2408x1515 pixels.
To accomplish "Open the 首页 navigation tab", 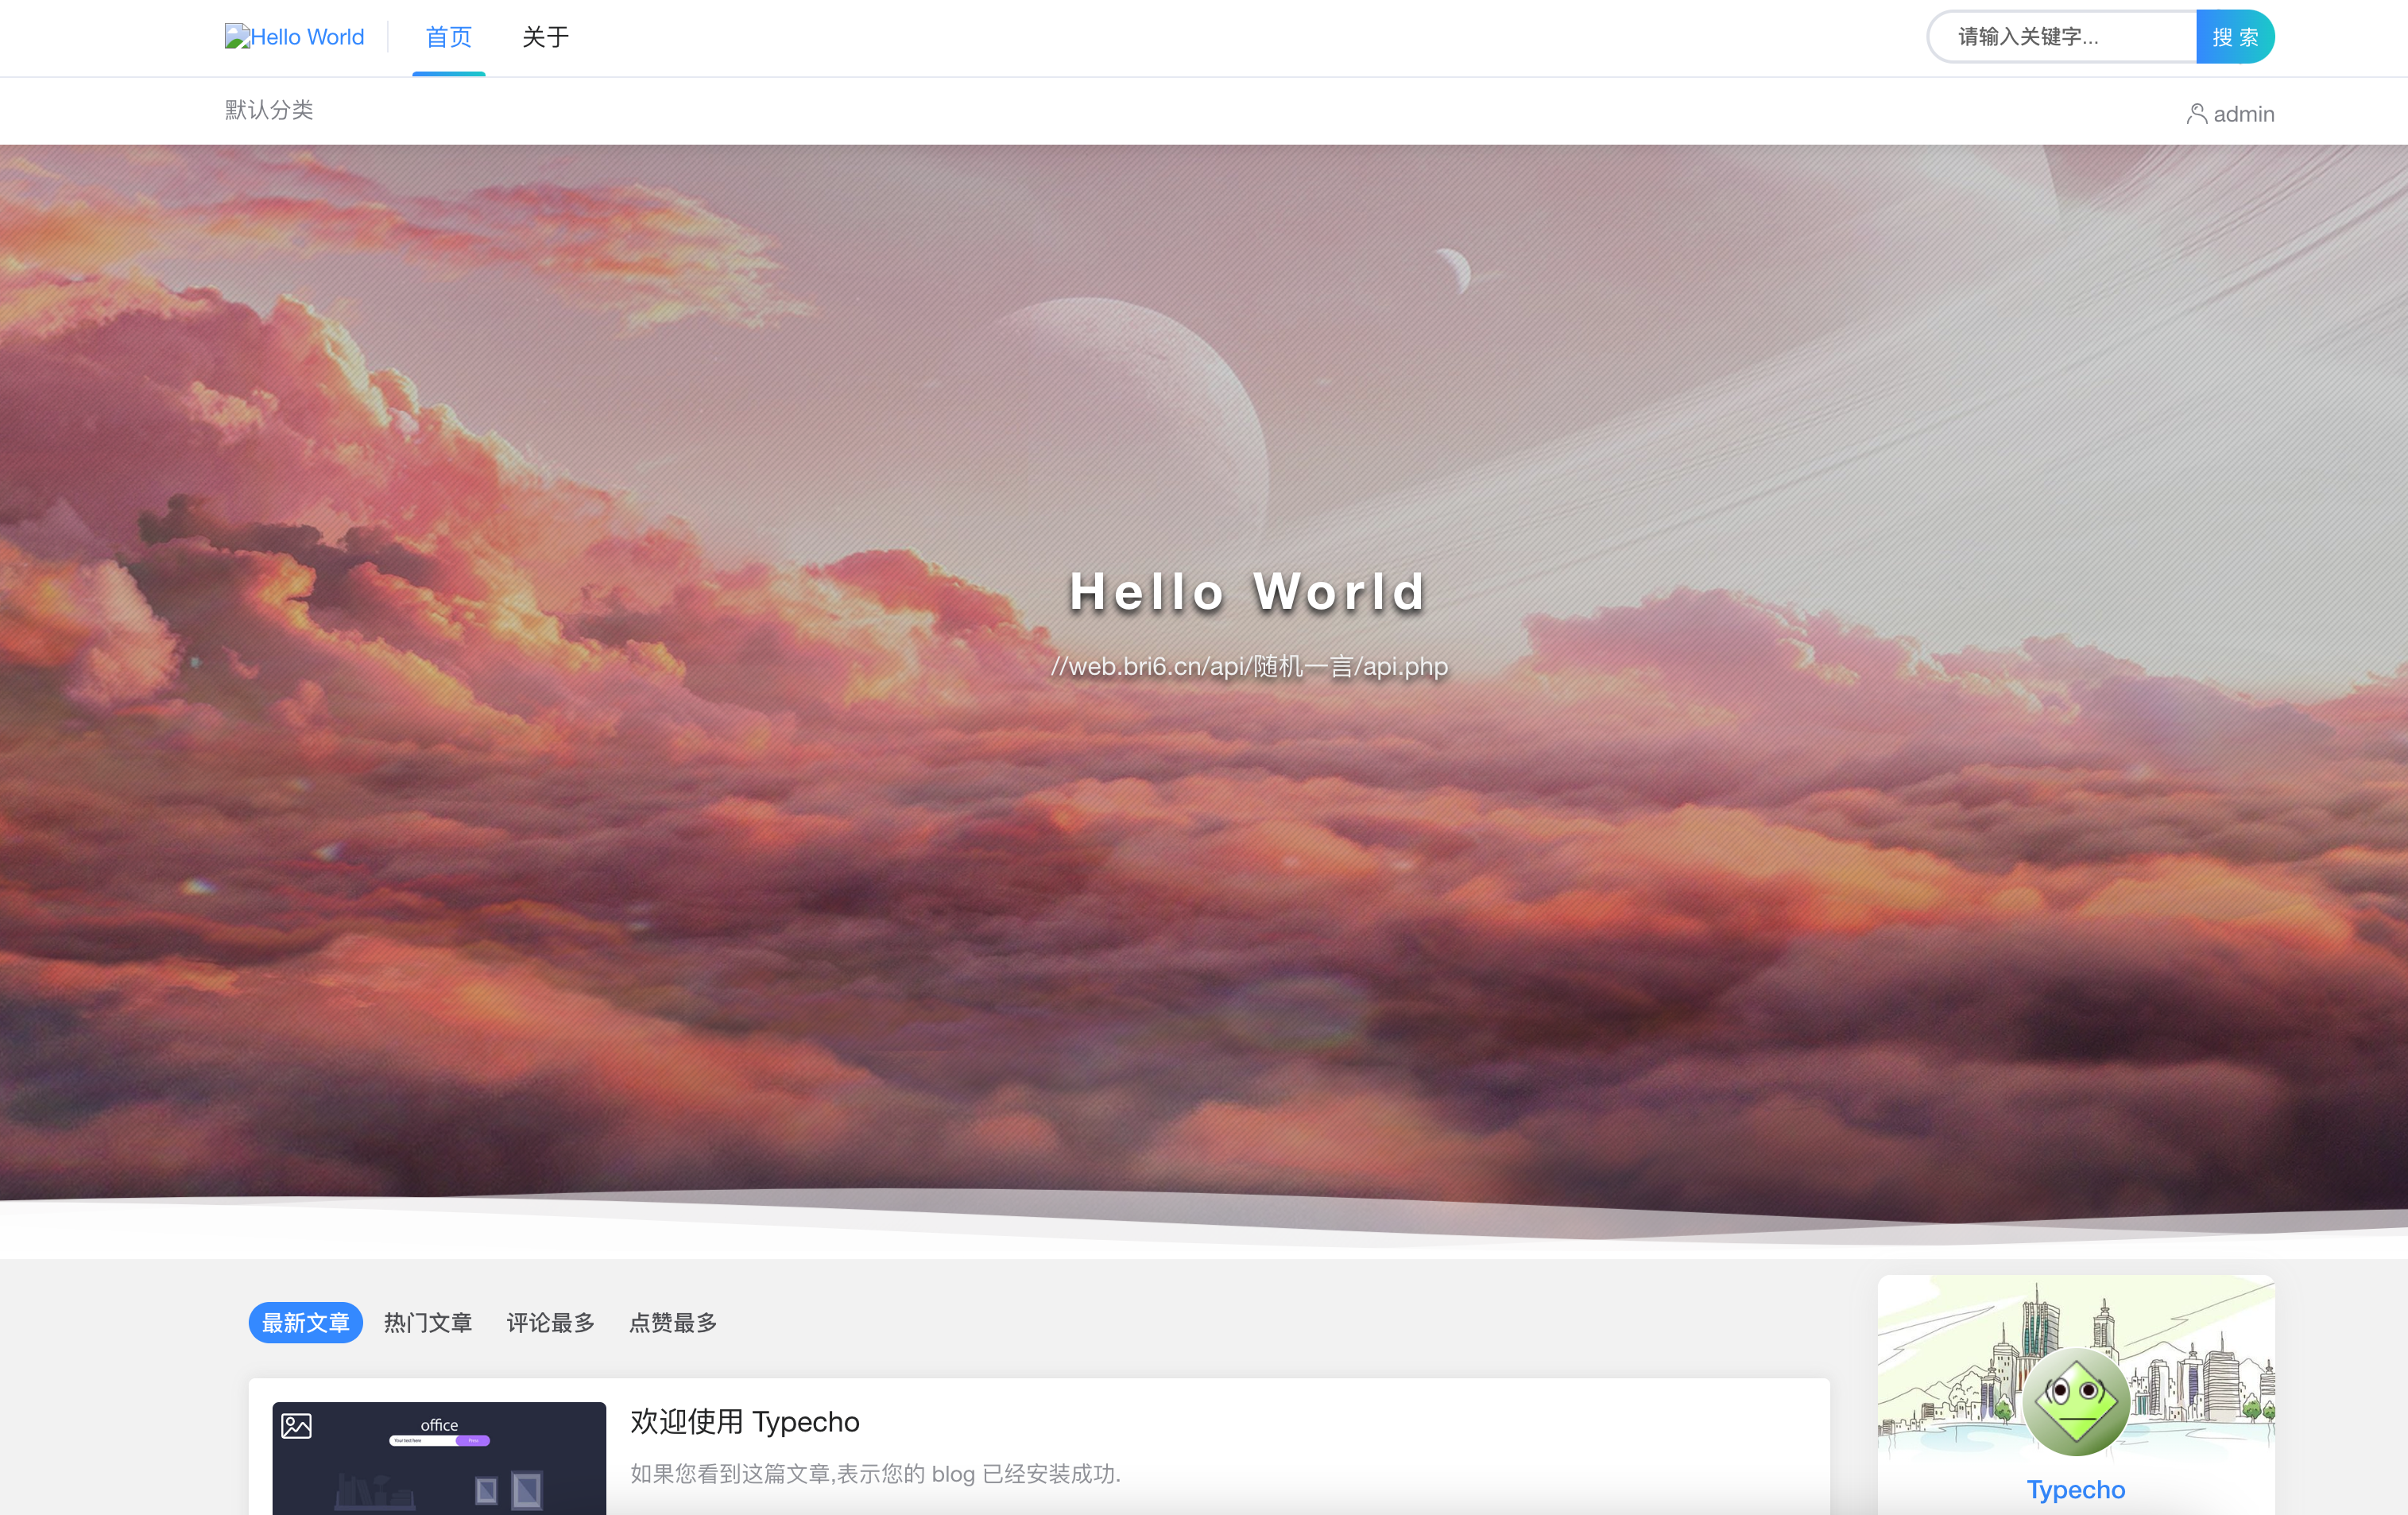I will (448, 37).
